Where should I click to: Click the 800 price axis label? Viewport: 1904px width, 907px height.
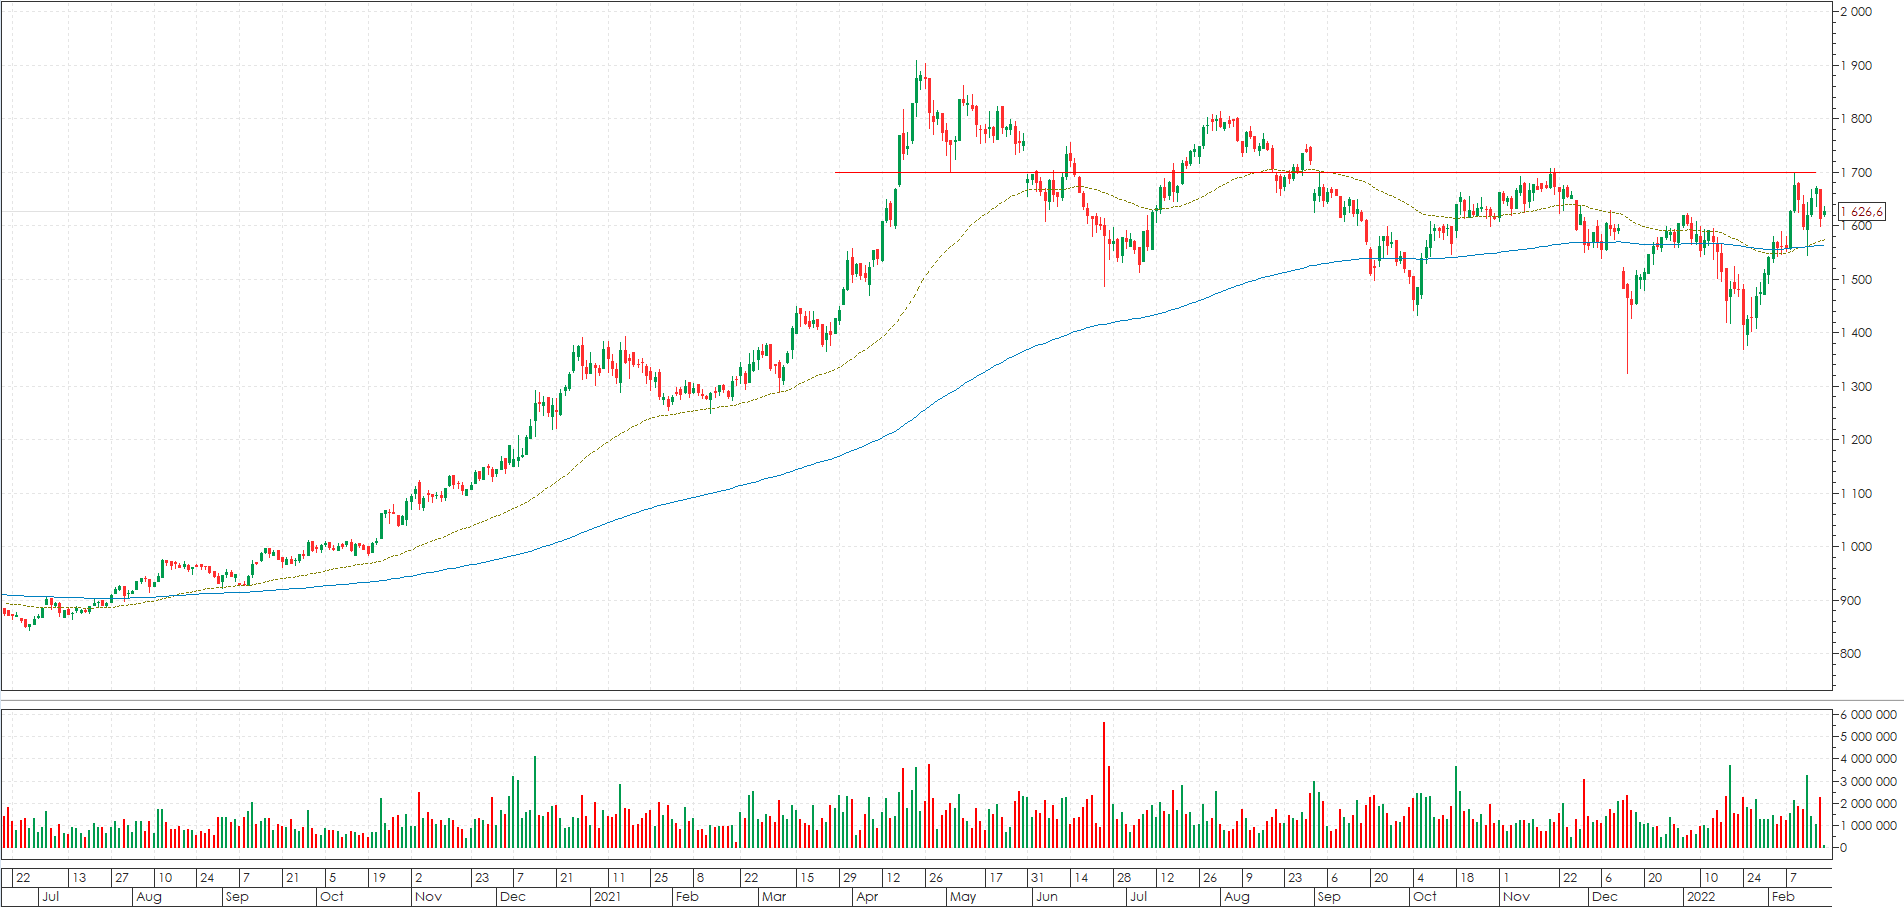[x=1851, y=654]
